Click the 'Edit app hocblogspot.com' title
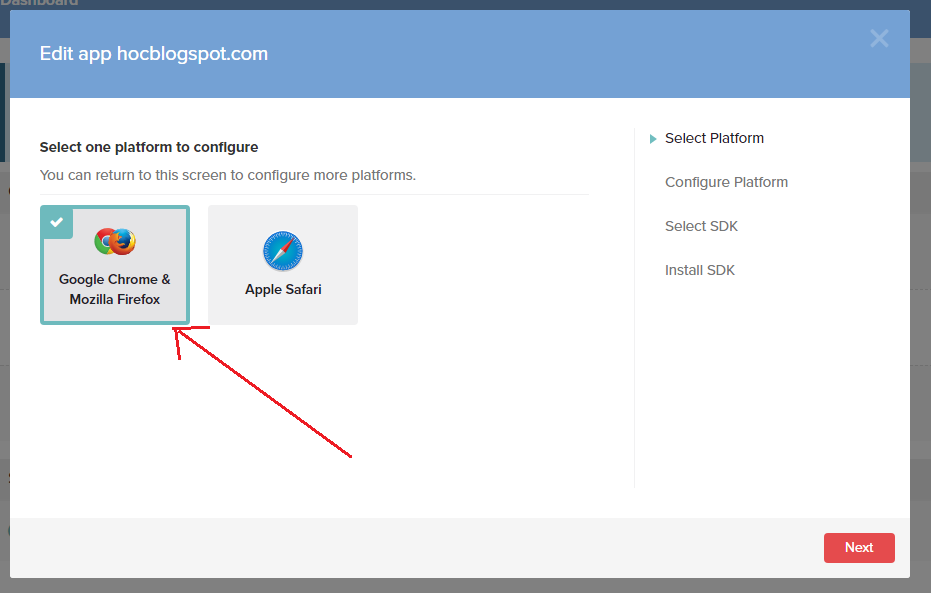 (154, 53)
